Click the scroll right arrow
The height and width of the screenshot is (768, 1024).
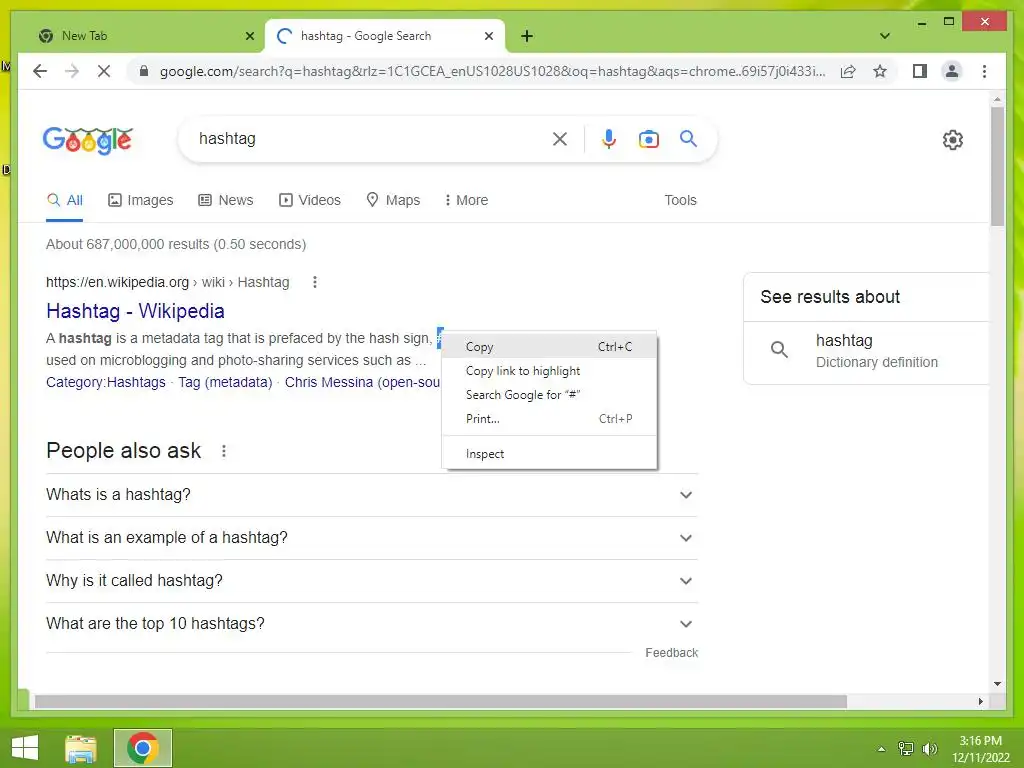[980, 701]
